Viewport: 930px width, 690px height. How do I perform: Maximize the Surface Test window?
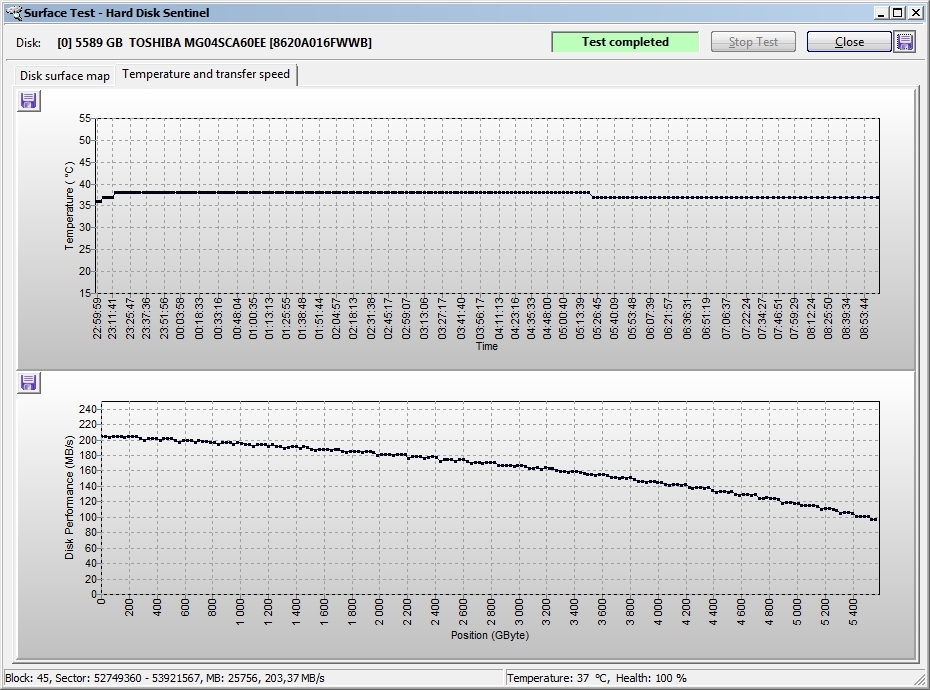897,13
